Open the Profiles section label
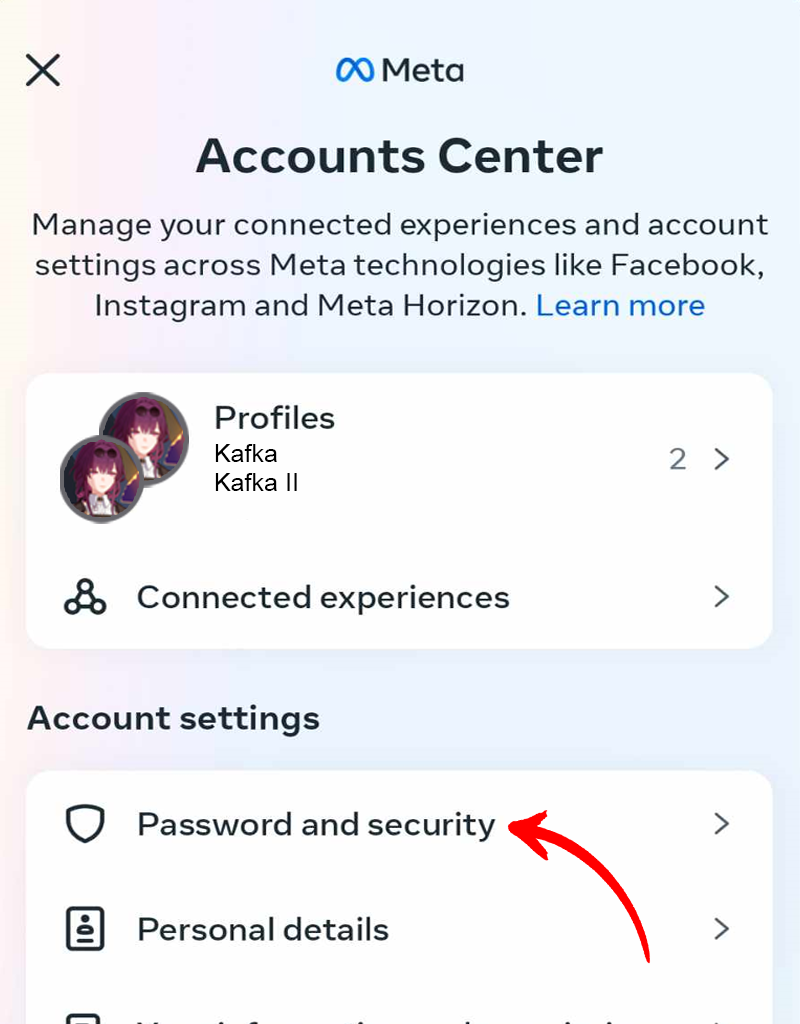This screenshot has height=1024, width=800. pos(274,418)
